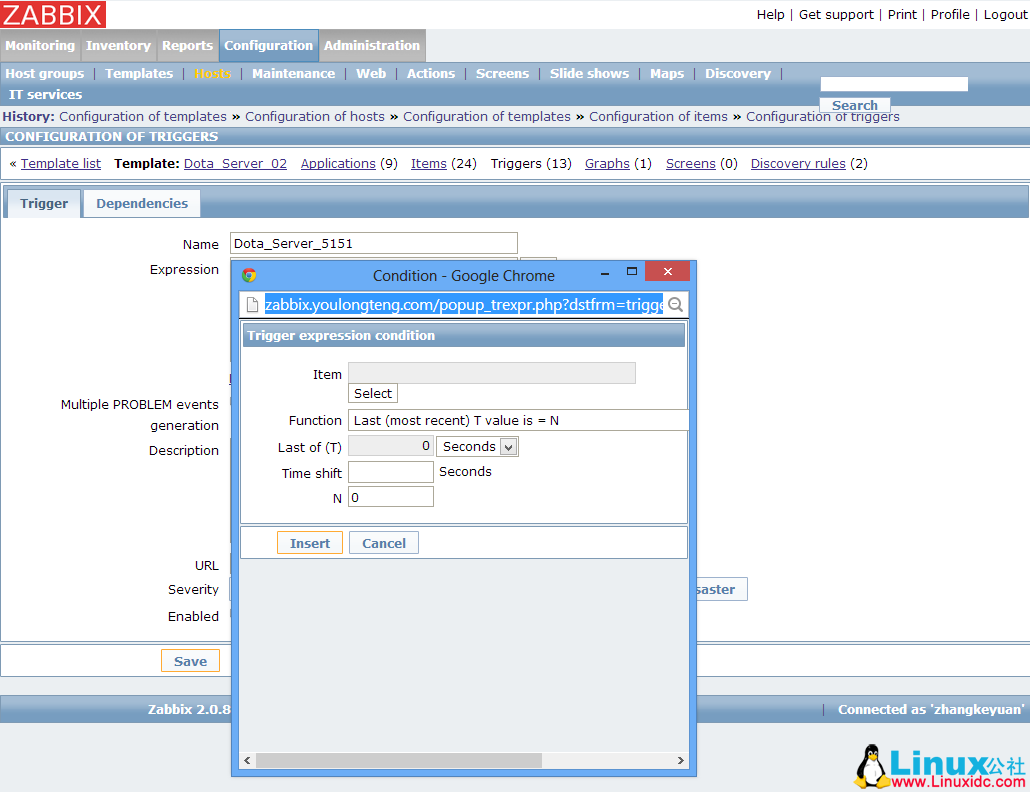Click the trigger Name text field
Viewport: 1030px width, 792px height.
(x=373, y=244)
